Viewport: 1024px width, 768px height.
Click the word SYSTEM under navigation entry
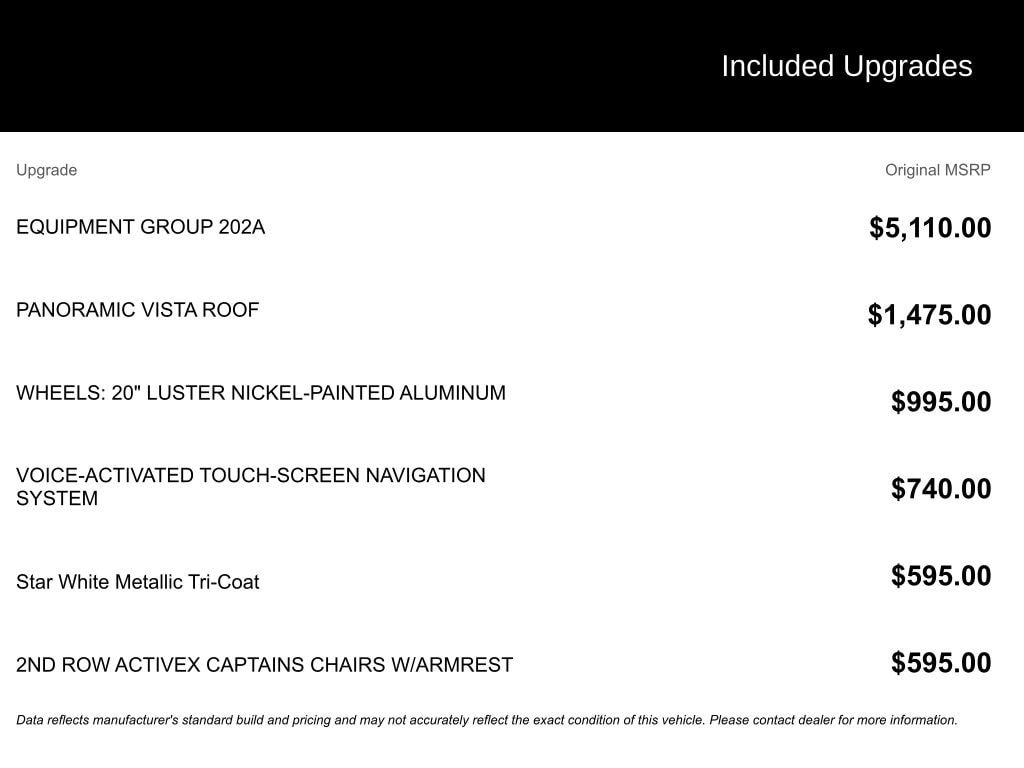point(57,499)
